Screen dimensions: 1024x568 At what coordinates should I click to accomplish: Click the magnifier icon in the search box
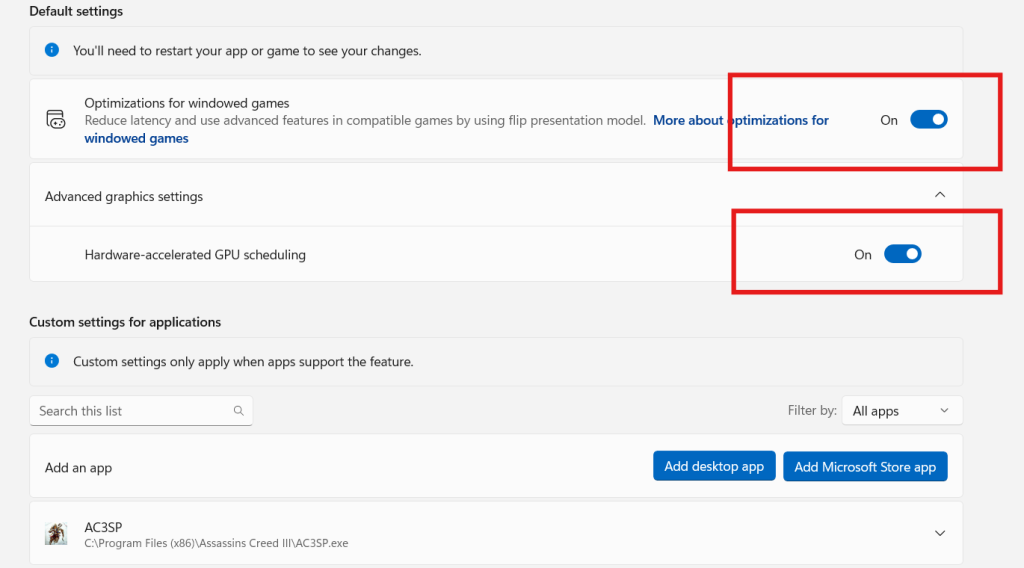click(x=238, y=411)
